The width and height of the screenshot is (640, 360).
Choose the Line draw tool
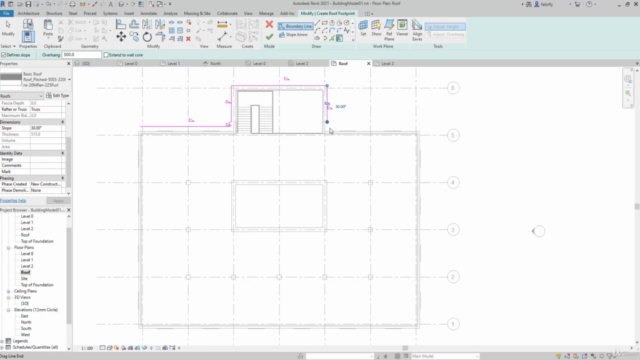click(x=317, y=23)
